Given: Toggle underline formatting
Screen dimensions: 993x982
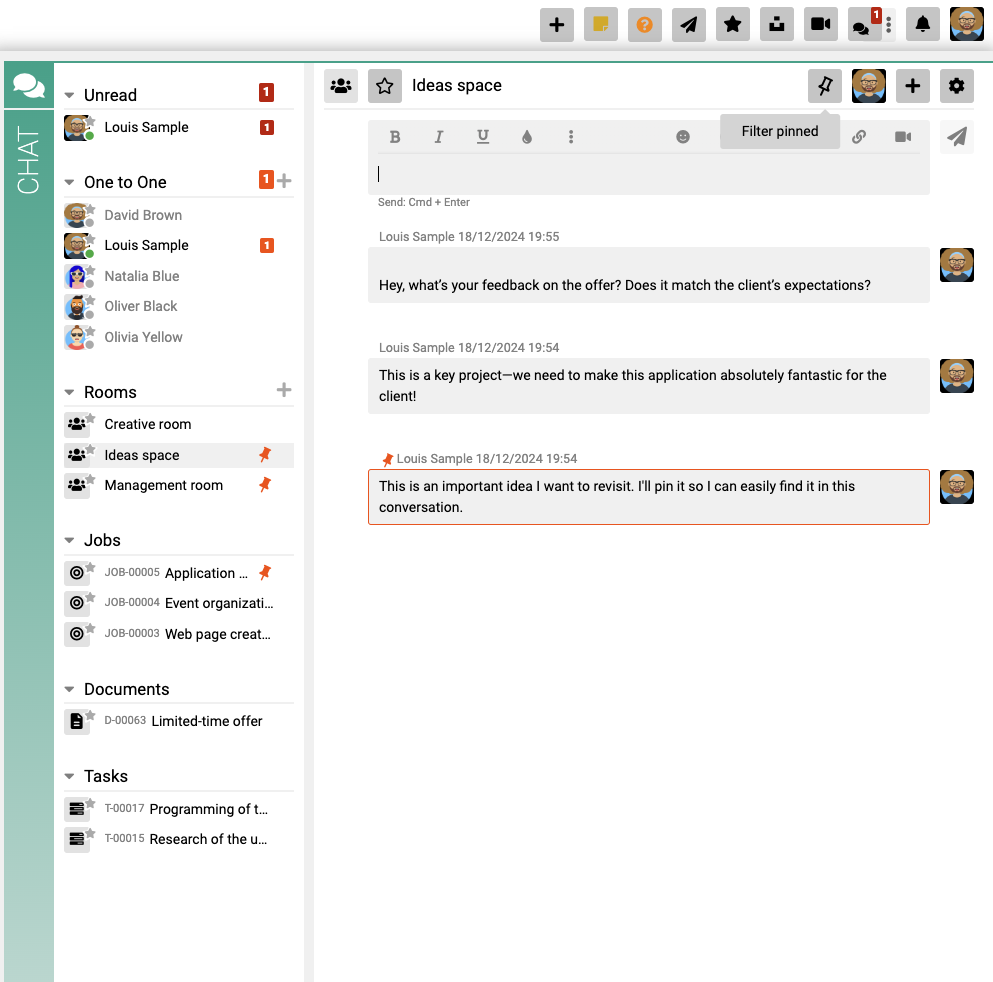Looking at the screenshot, I should coord(483,137).
